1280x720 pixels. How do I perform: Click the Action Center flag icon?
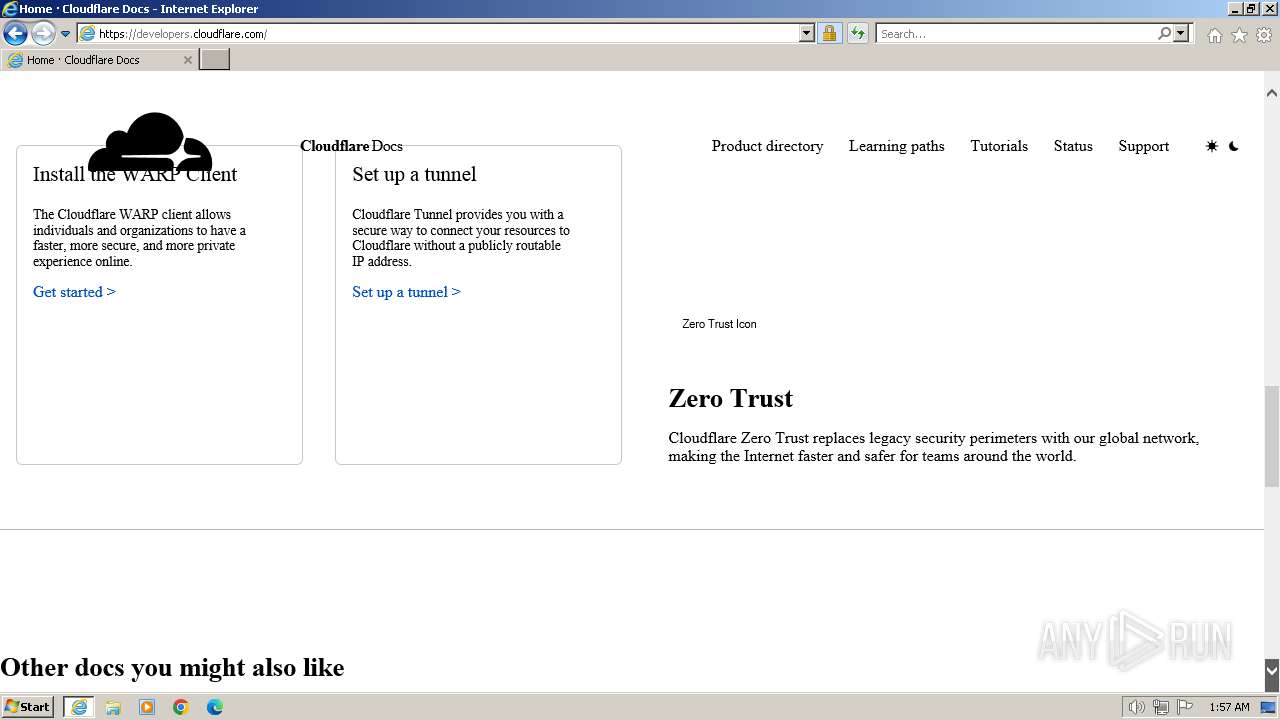click(1184, 707)
